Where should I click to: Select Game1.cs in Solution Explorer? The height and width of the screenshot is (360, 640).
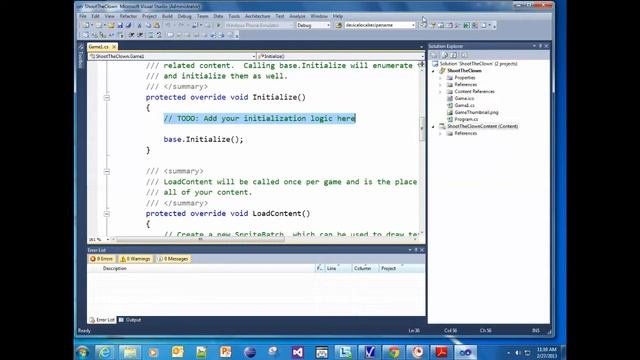tap(464, 105)
